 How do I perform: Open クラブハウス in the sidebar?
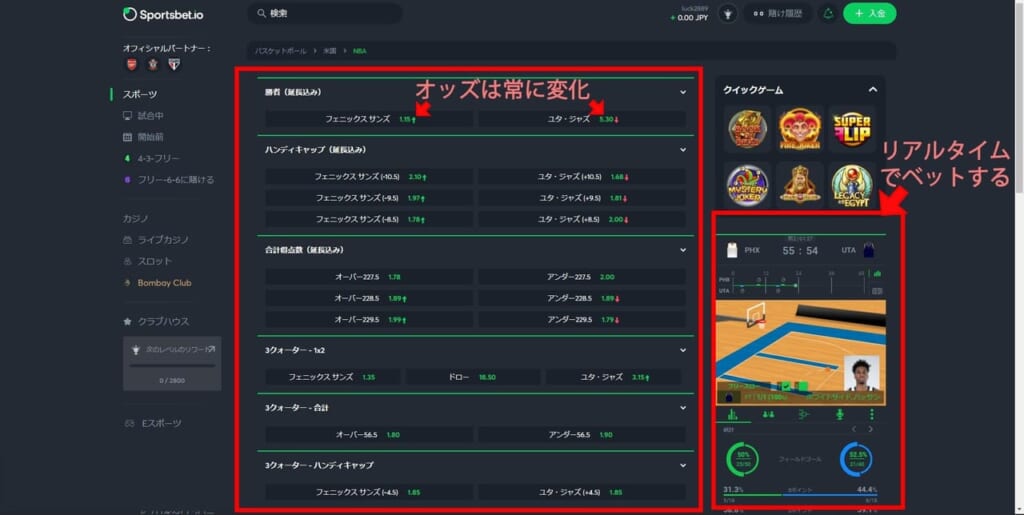pos(156,321)
